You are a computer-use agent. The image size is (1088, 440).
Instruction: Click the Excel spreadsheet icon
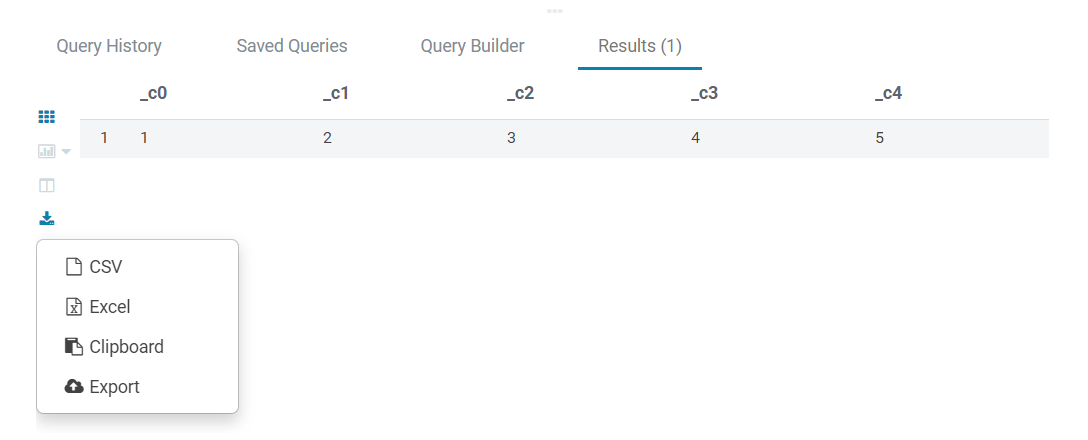[74, 307]
